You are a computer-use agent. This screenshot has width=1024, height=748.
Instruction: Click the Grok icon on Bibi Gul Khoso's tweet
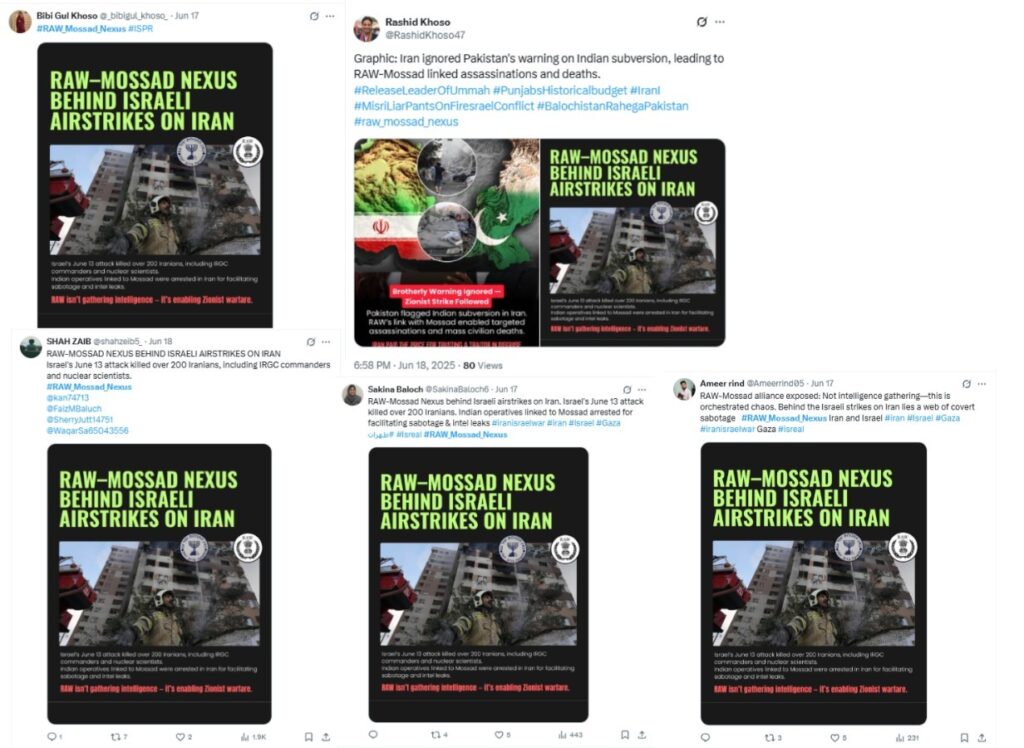pyautogui.click(x=314, y=16)
